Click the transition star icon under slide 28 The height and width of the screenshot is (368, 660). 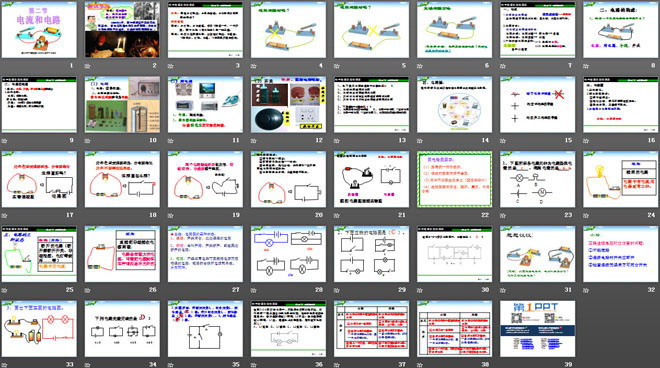point(254,290)
